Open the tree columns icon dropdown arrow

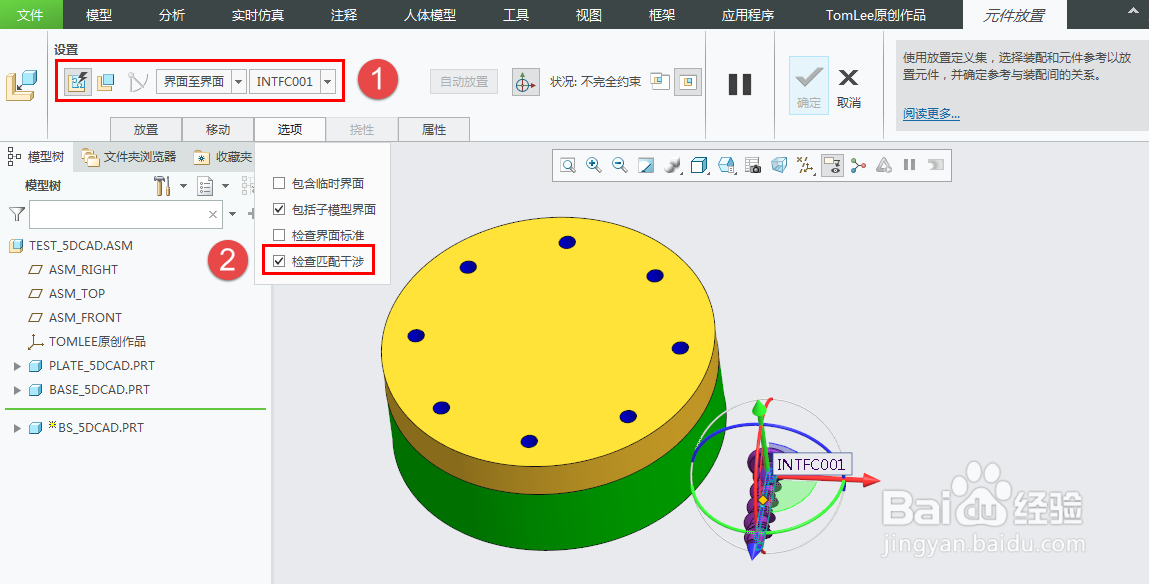(226, 186)
